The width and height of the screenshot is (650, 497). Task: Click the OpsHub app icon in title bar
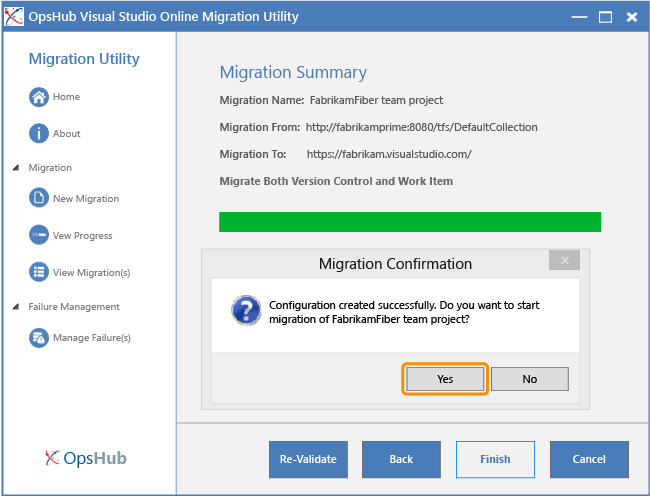click(14, 17)
